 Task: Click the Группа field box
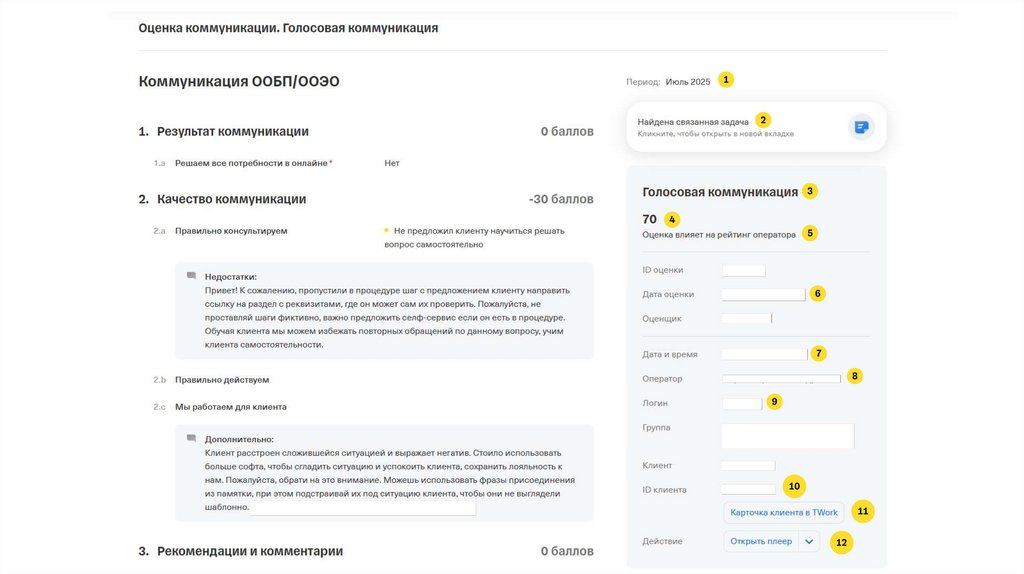(x=787, y=435)
